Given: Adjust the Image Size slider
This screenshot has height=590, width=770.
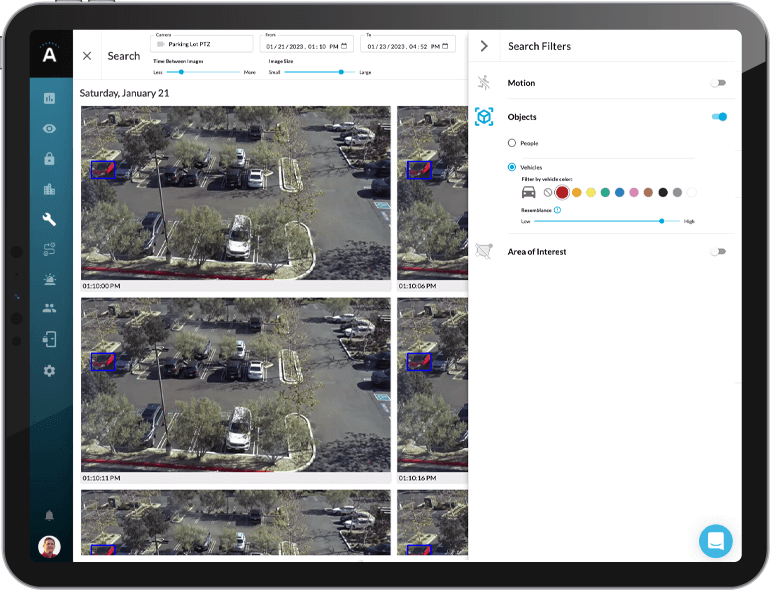Looking at the screenshot, I should pos(341,72).
